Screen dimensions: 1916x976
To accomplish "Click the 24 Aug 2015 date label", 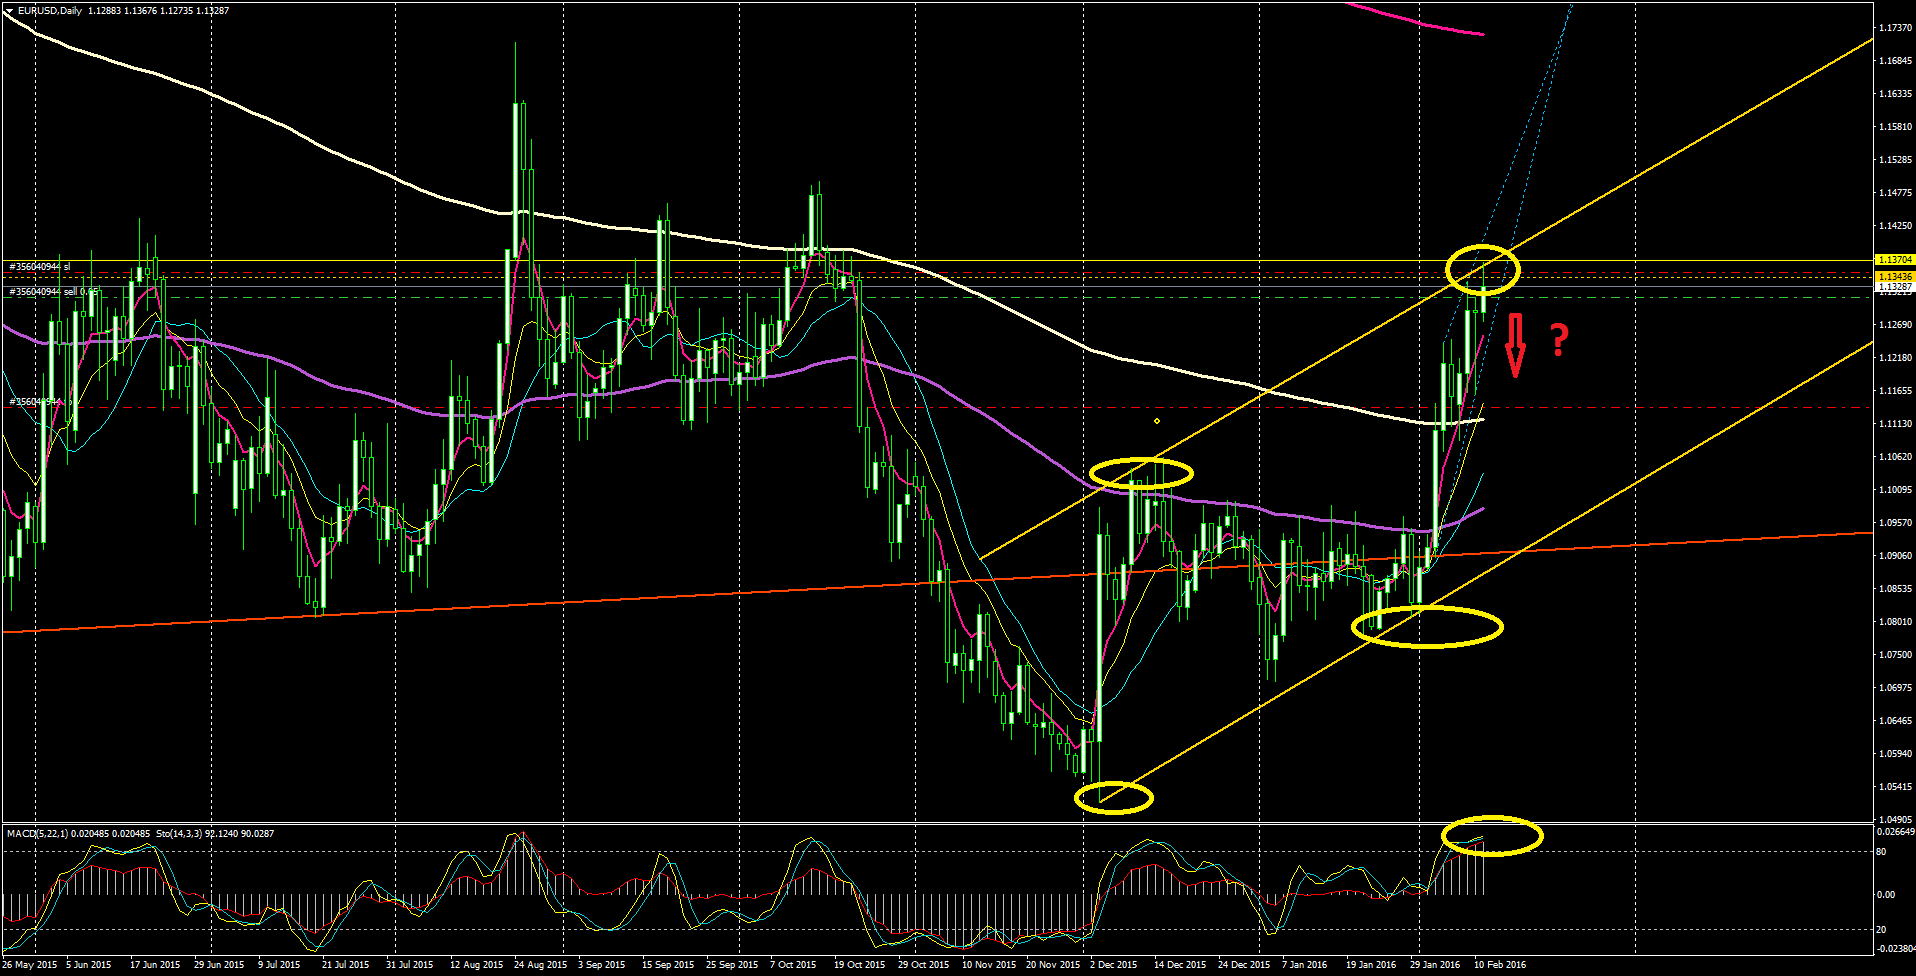I will click(540, 965).
